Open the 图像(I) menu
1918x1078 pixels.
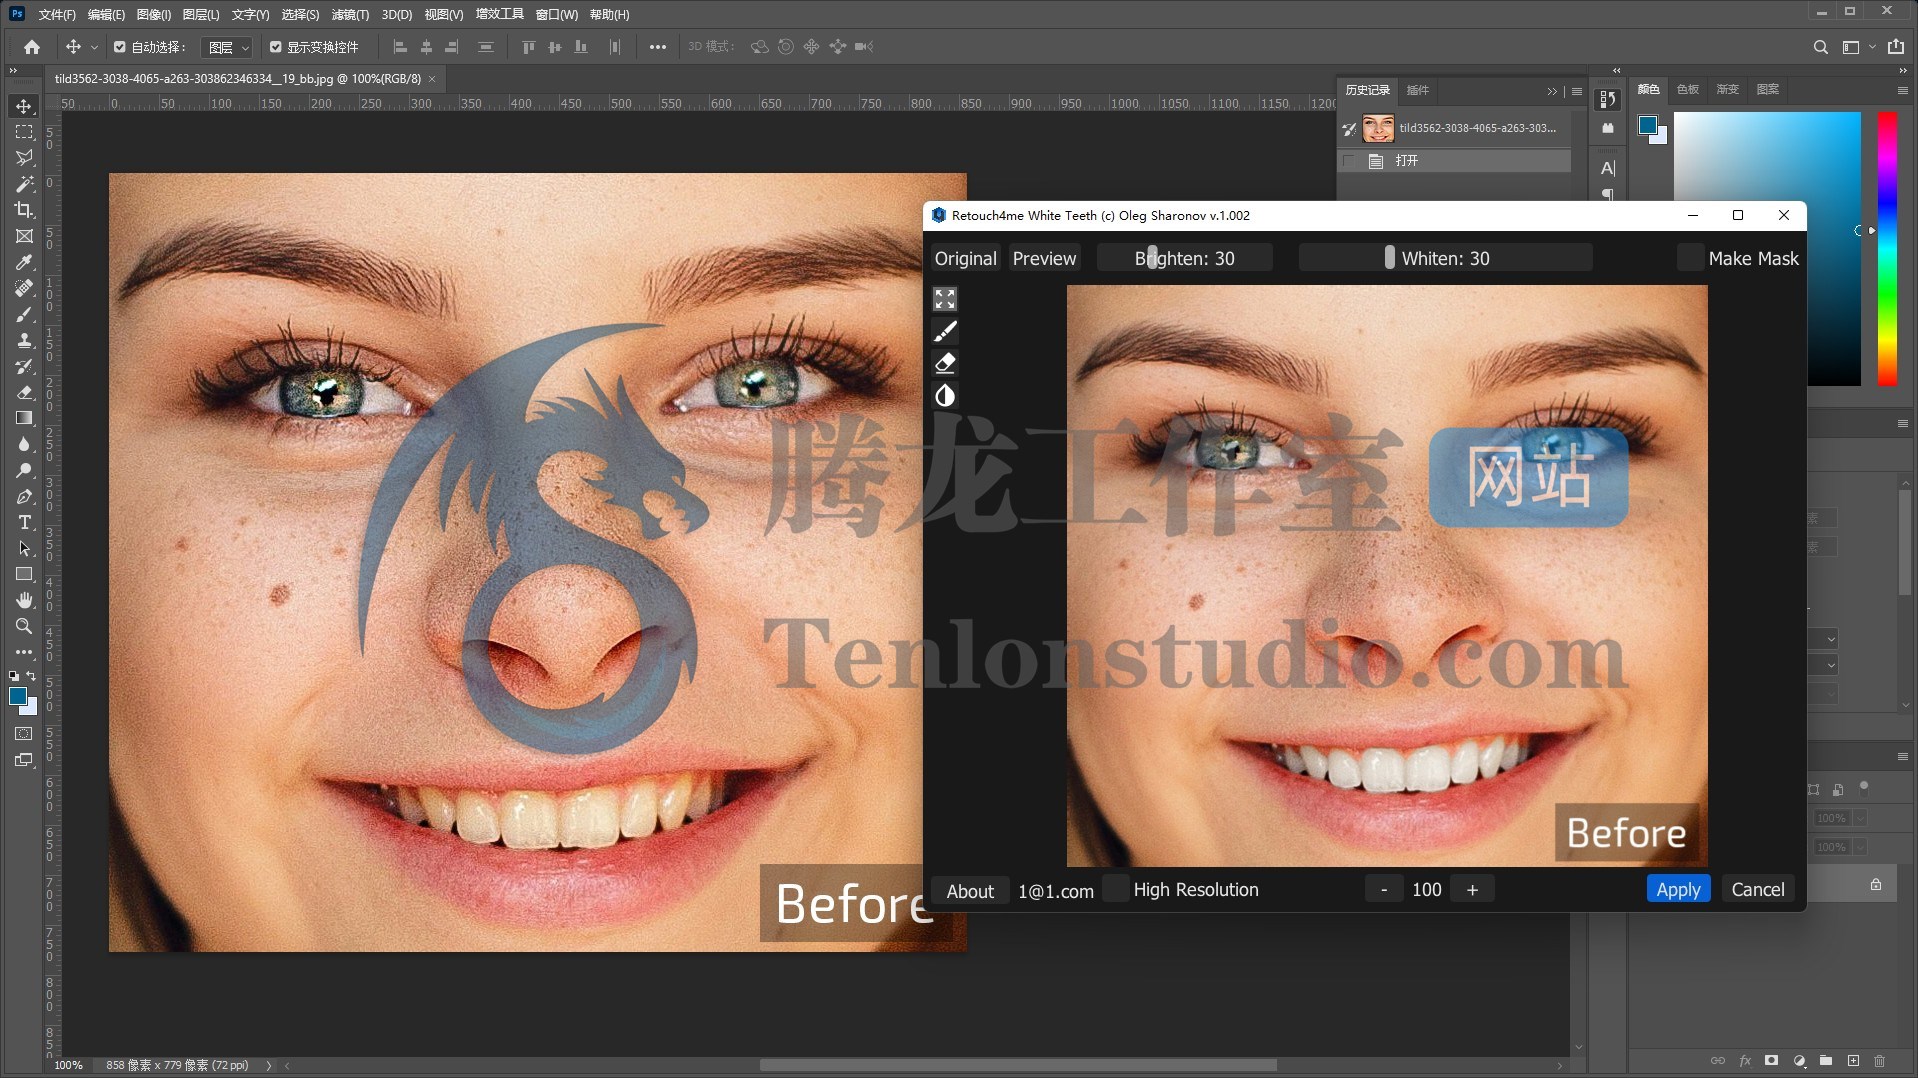[x=154, y=14]
